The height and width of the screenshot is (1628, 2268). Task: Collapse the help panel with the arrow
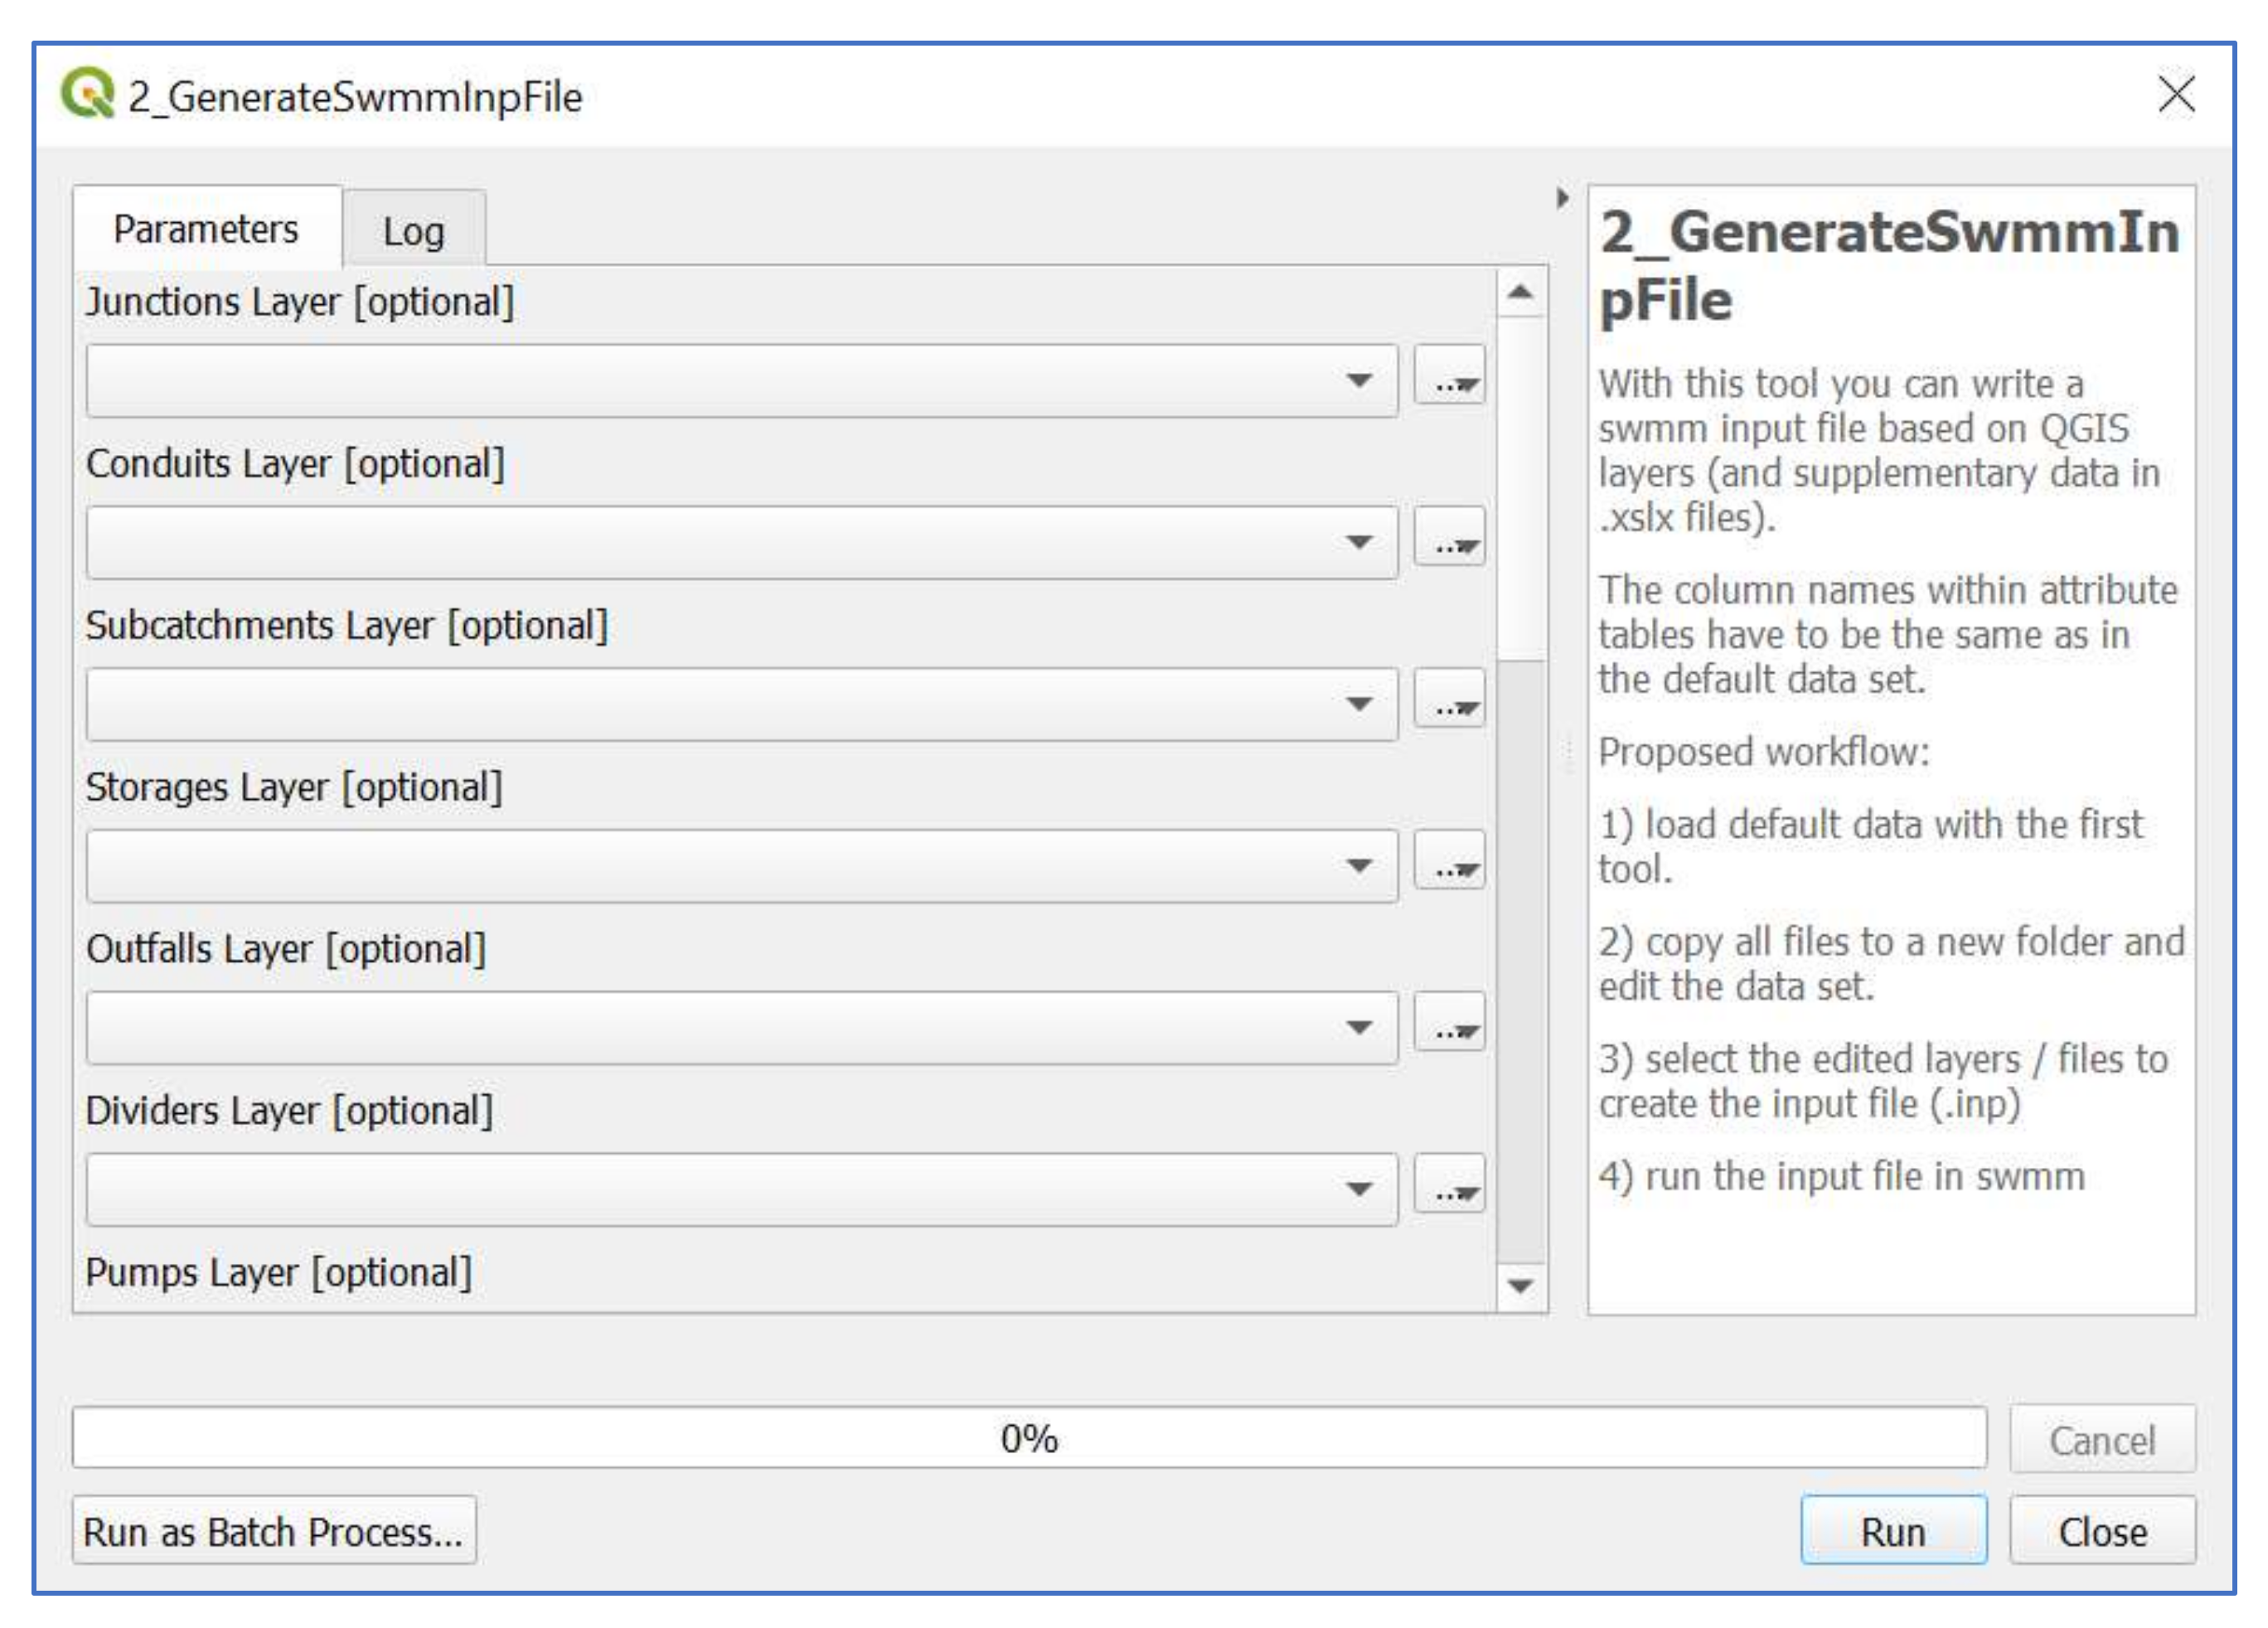(x=1562, y=198)
